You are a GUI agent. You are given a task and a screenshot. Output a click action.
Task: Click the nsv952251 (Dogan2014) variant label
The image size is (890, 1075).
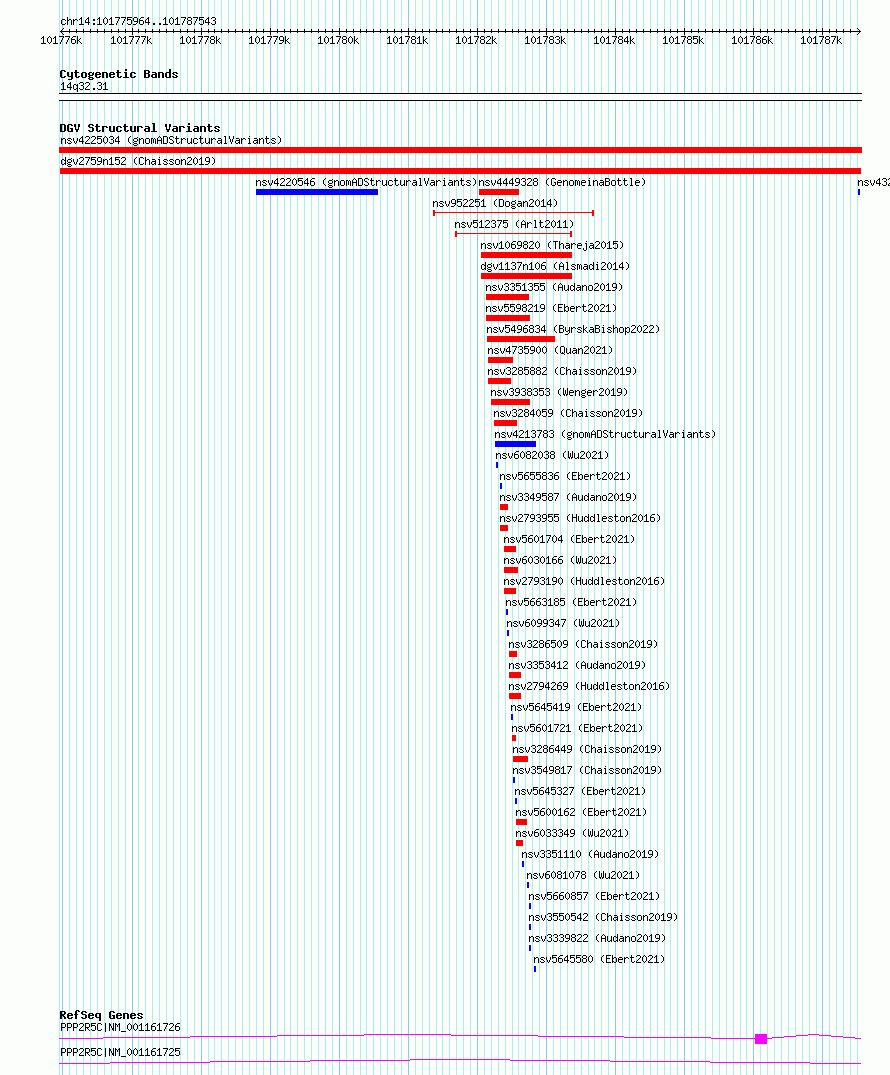495,204
